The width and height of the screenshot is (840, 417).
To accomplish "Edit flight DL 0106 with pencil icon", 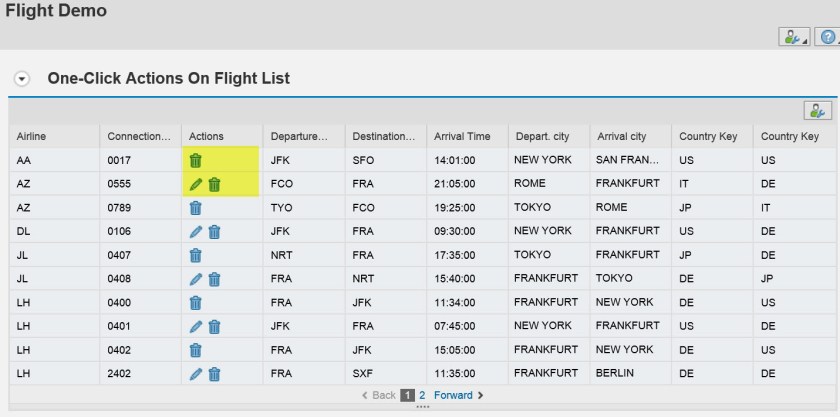I will click(x=196, y=232).
